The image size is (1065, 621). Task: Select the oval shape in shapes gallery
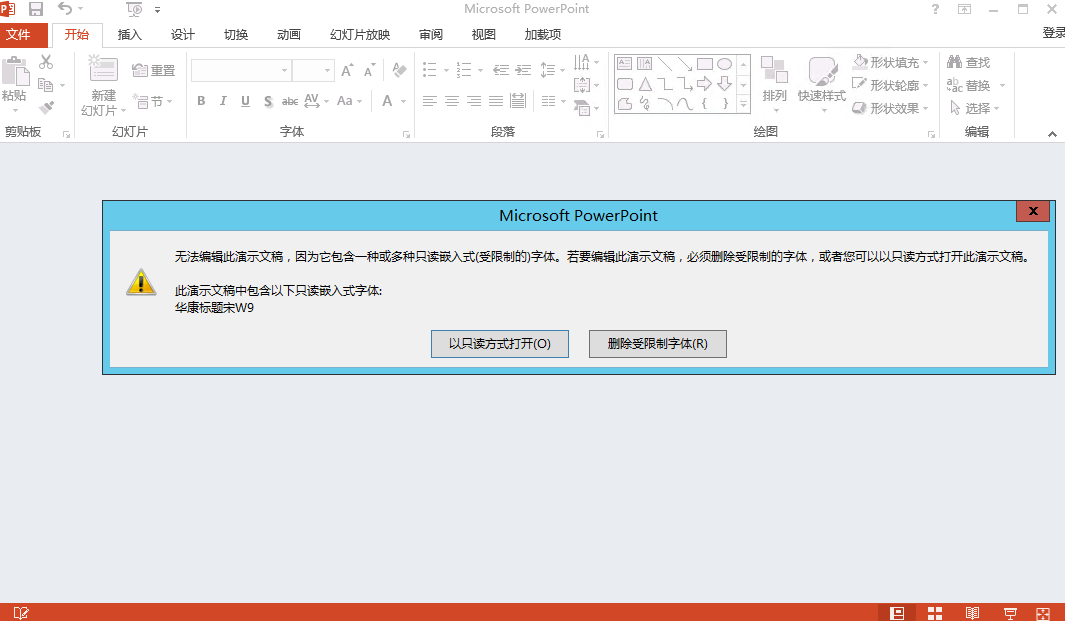click(725, 64)
